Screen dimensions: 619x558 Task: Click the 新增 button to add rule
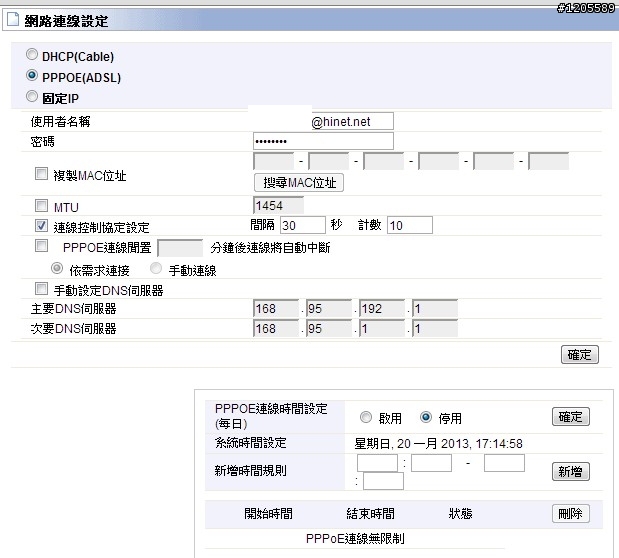pos(570,472)
